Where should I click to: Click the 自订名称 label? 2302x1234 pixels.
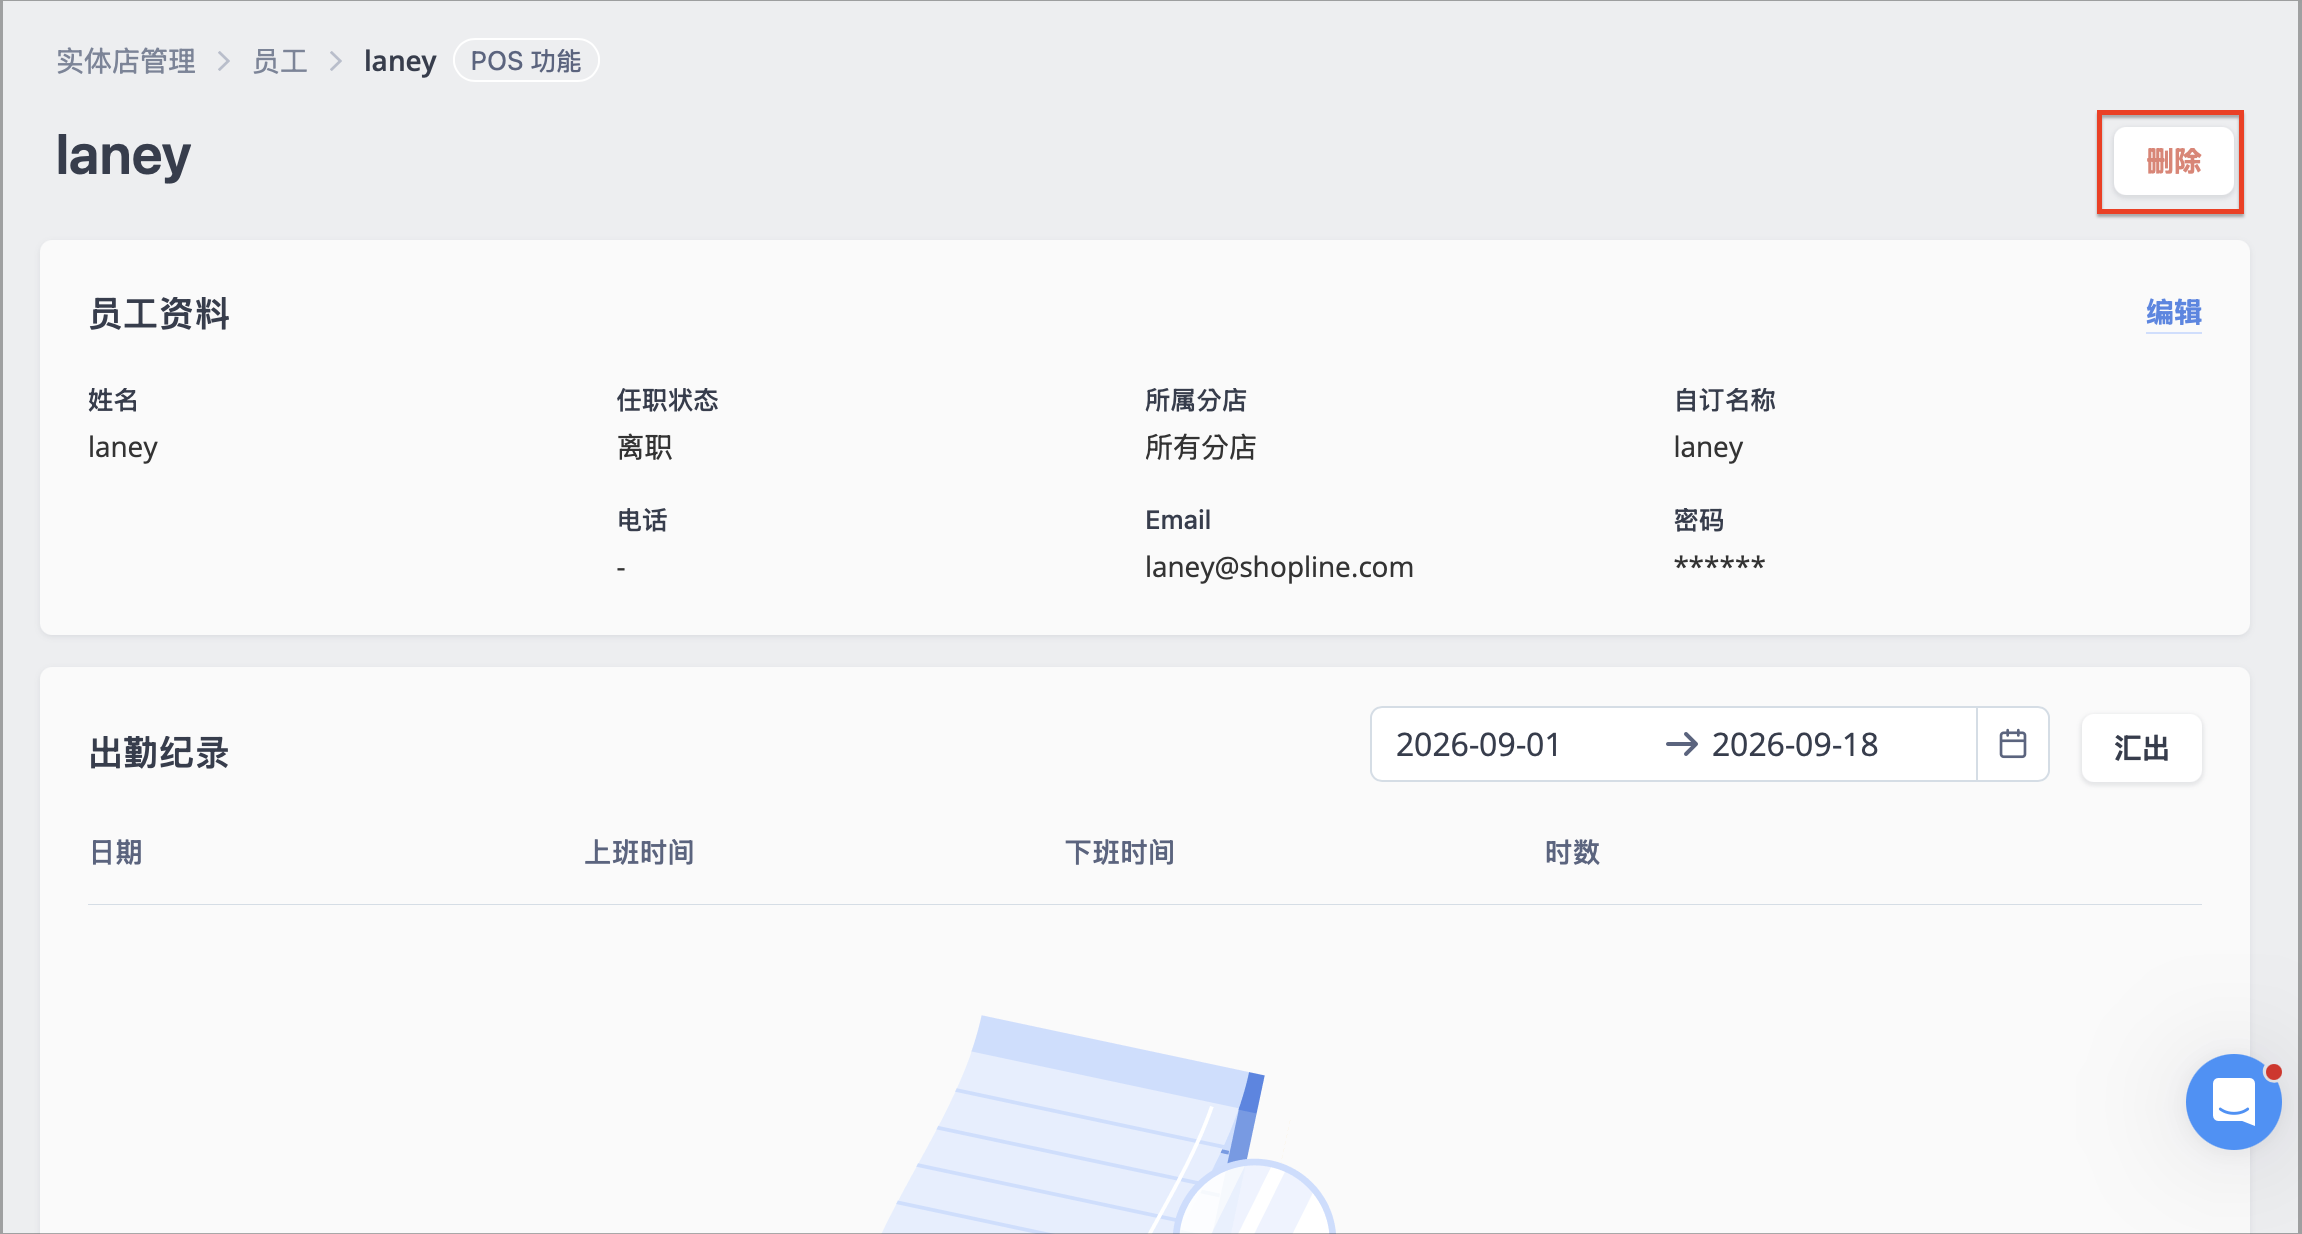(1725, 400)
